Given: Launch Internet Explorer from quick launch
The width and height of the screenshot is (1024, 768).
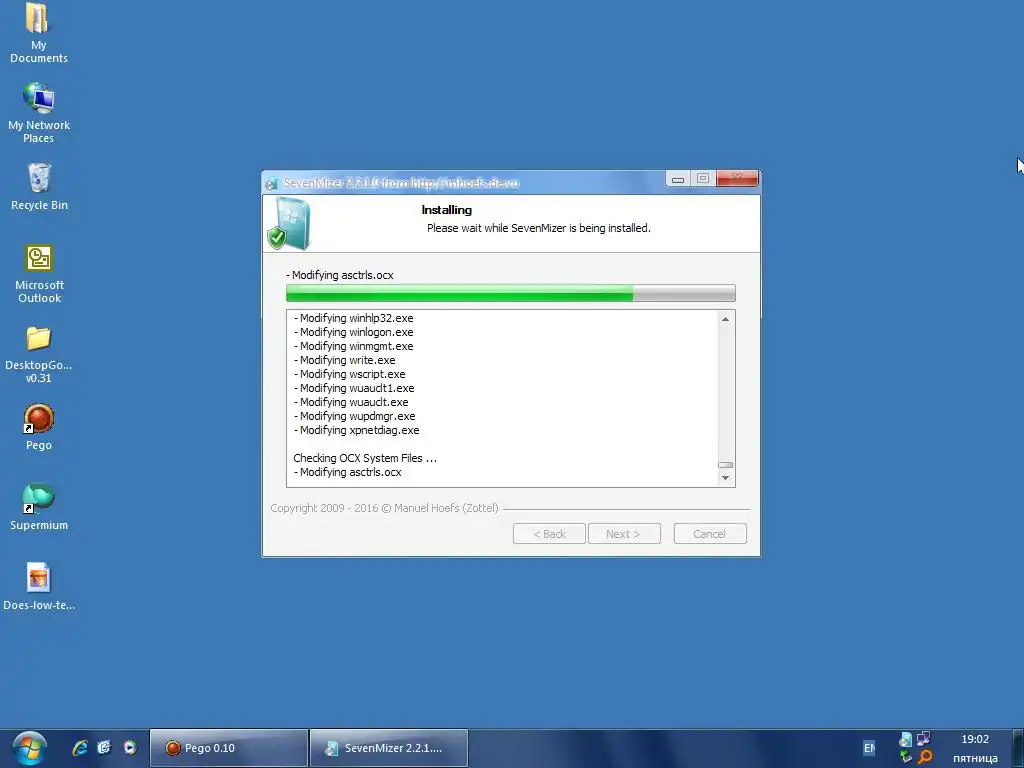Looking at the screenshot, I should 80,748.
